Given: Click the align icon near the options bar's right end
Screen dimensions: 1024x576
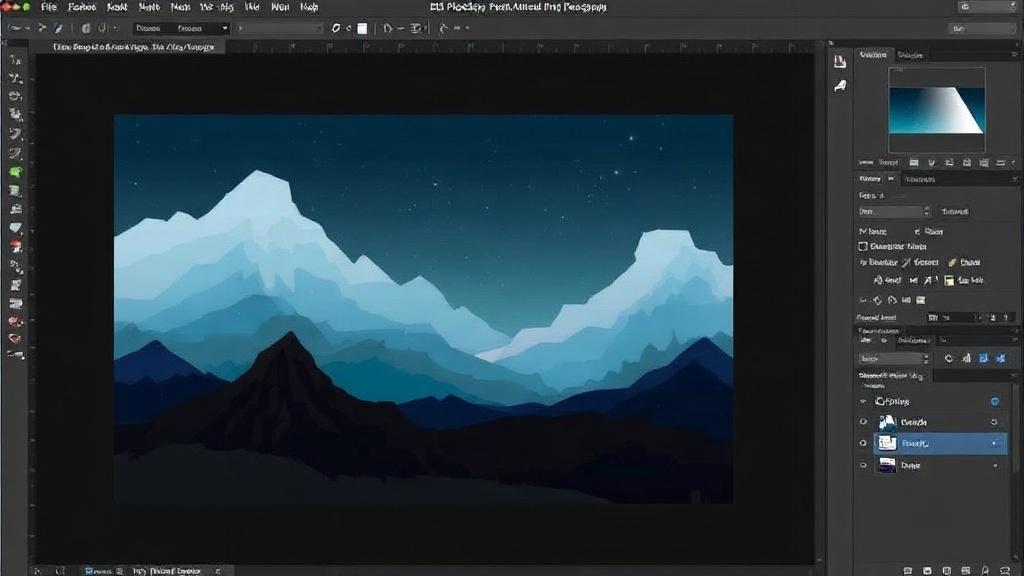Looking at the screenshot, I should point(416,28).
